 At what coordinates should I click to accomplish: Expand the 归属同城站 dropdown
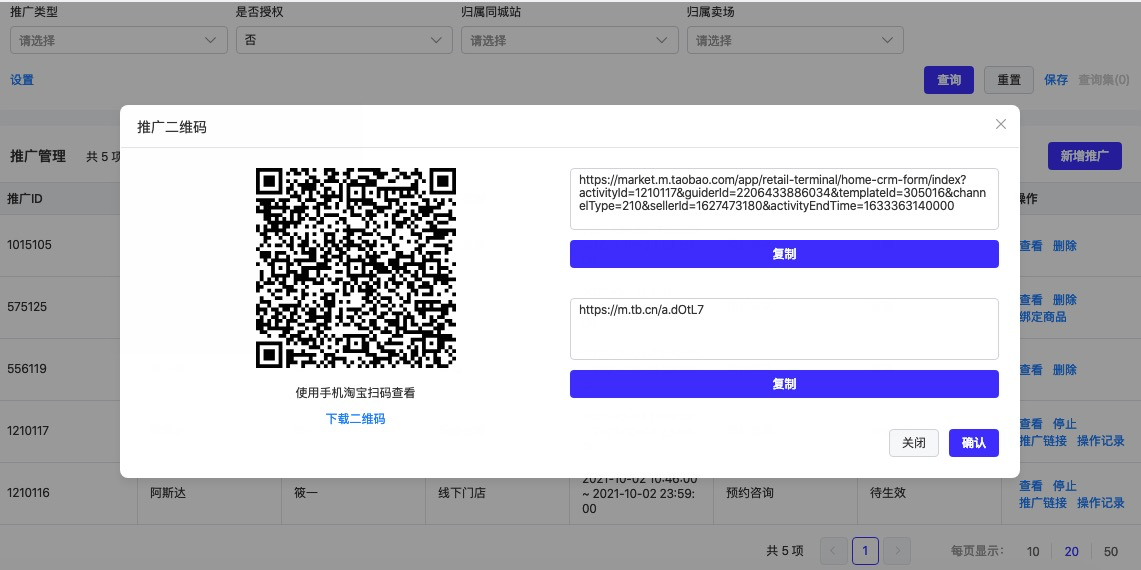click(x=570, y=40)
